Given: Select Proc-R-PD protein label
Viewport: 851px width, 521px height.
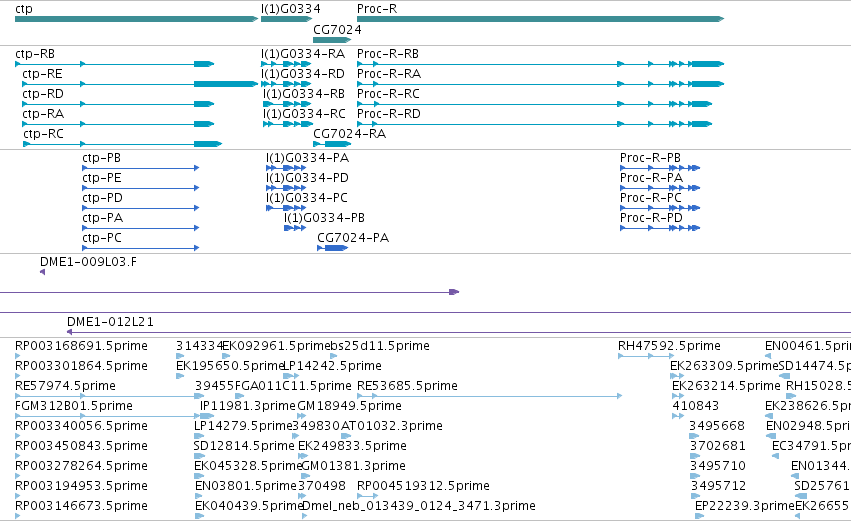Looking at the screenshot, I should 651,218.
